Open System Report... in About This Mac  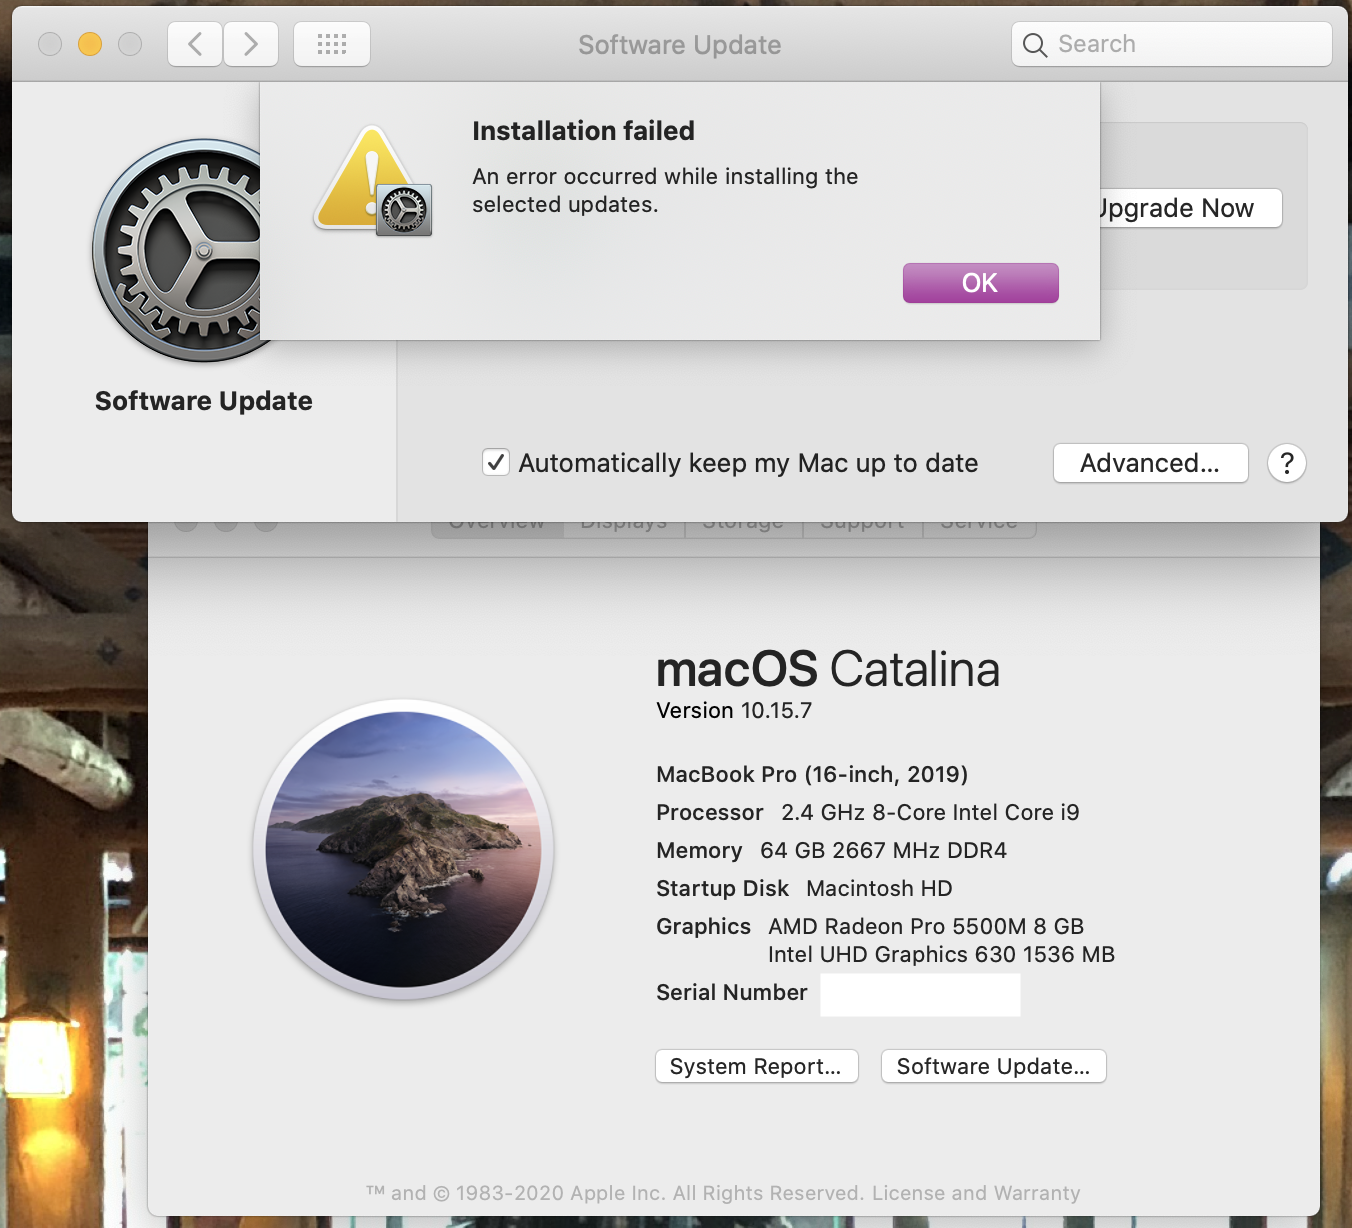tap(757, 1066)
